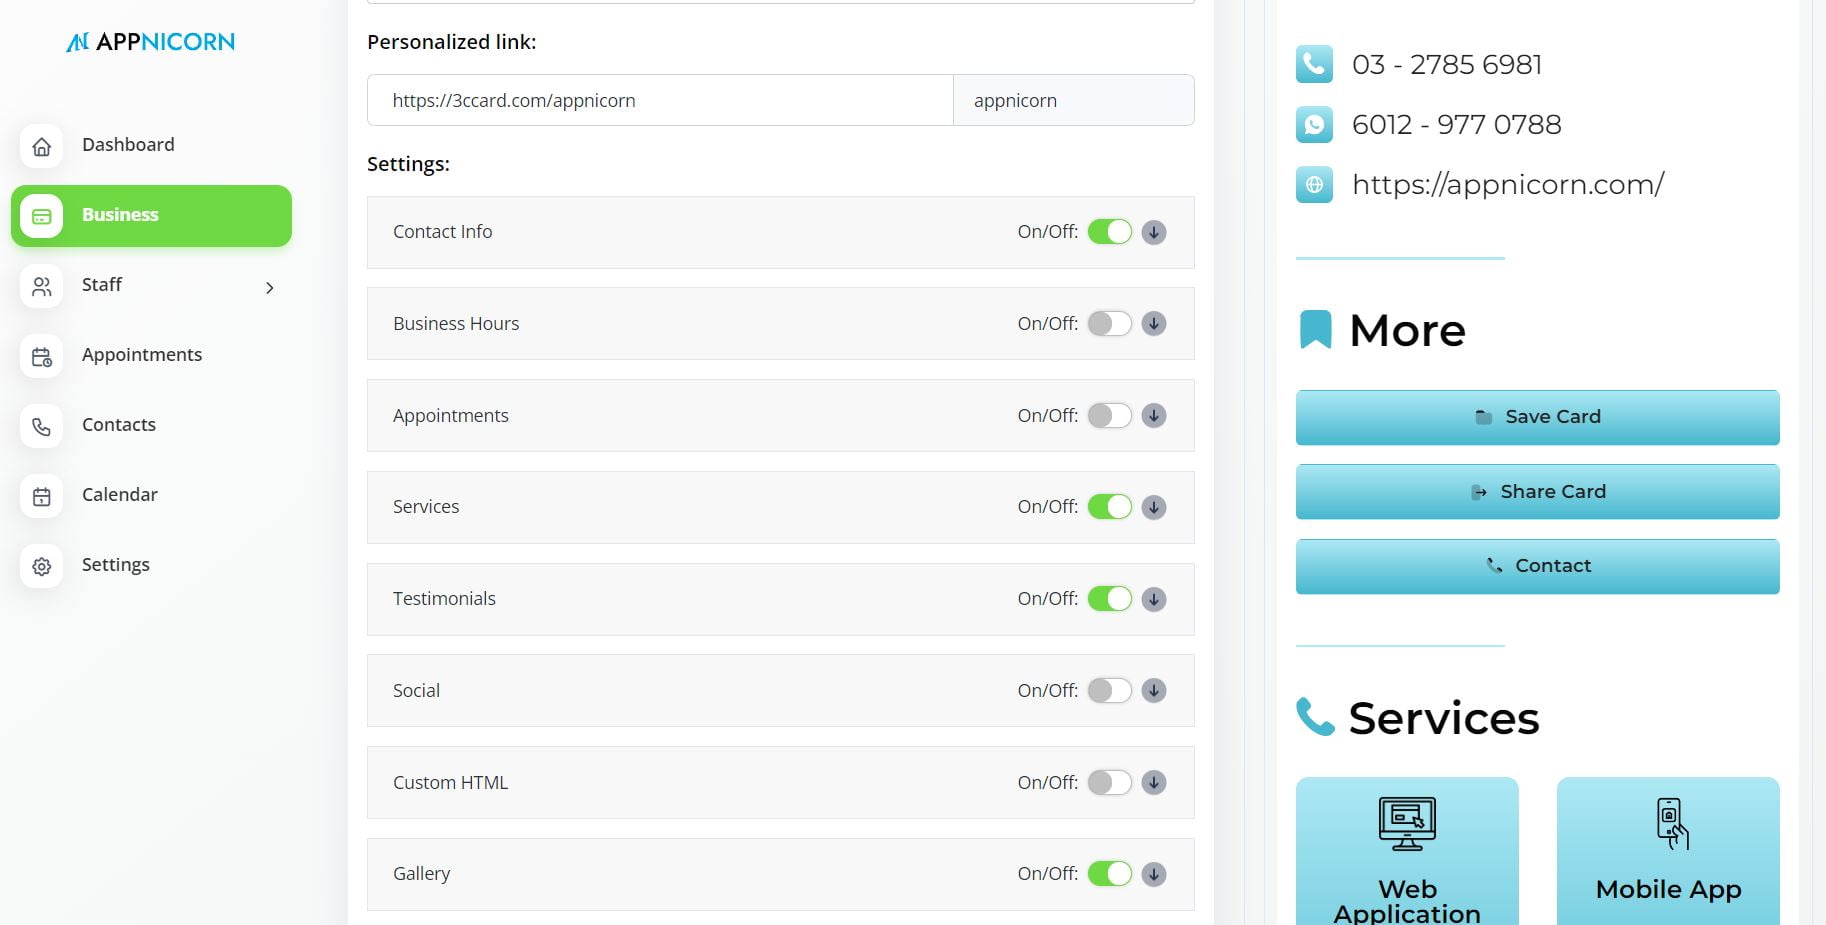The image size is (1826, 925).
Task: Open the Calendar menu item
Action: pos(120,495)
